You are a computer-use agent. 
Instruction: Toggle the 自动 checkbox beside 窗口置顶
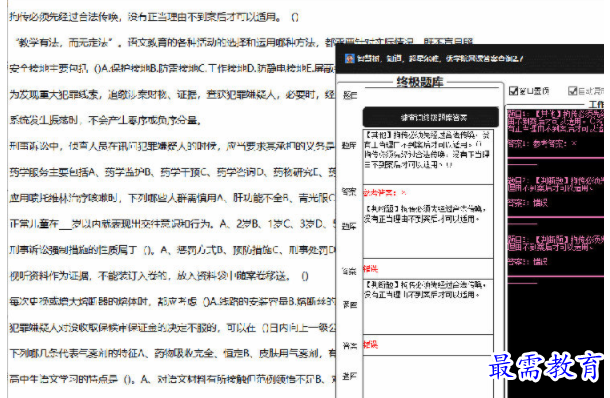tap(572, 91)
